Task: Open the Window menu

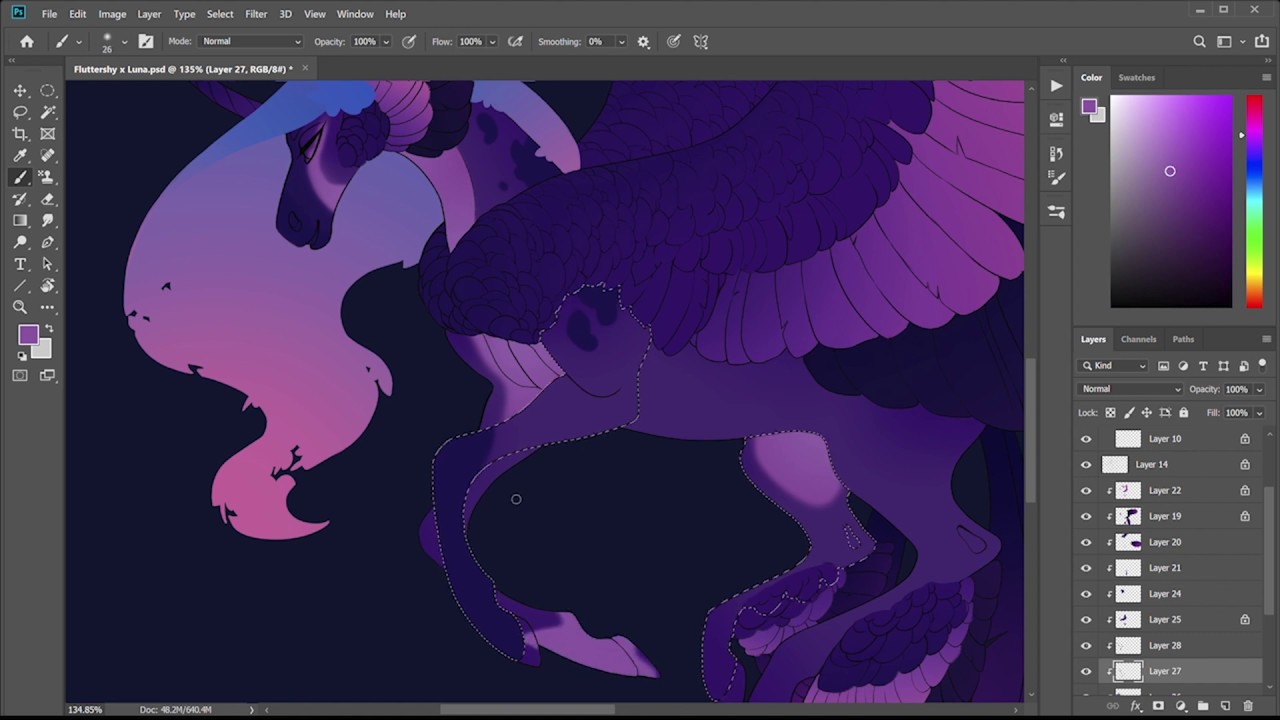Action: 355,14
